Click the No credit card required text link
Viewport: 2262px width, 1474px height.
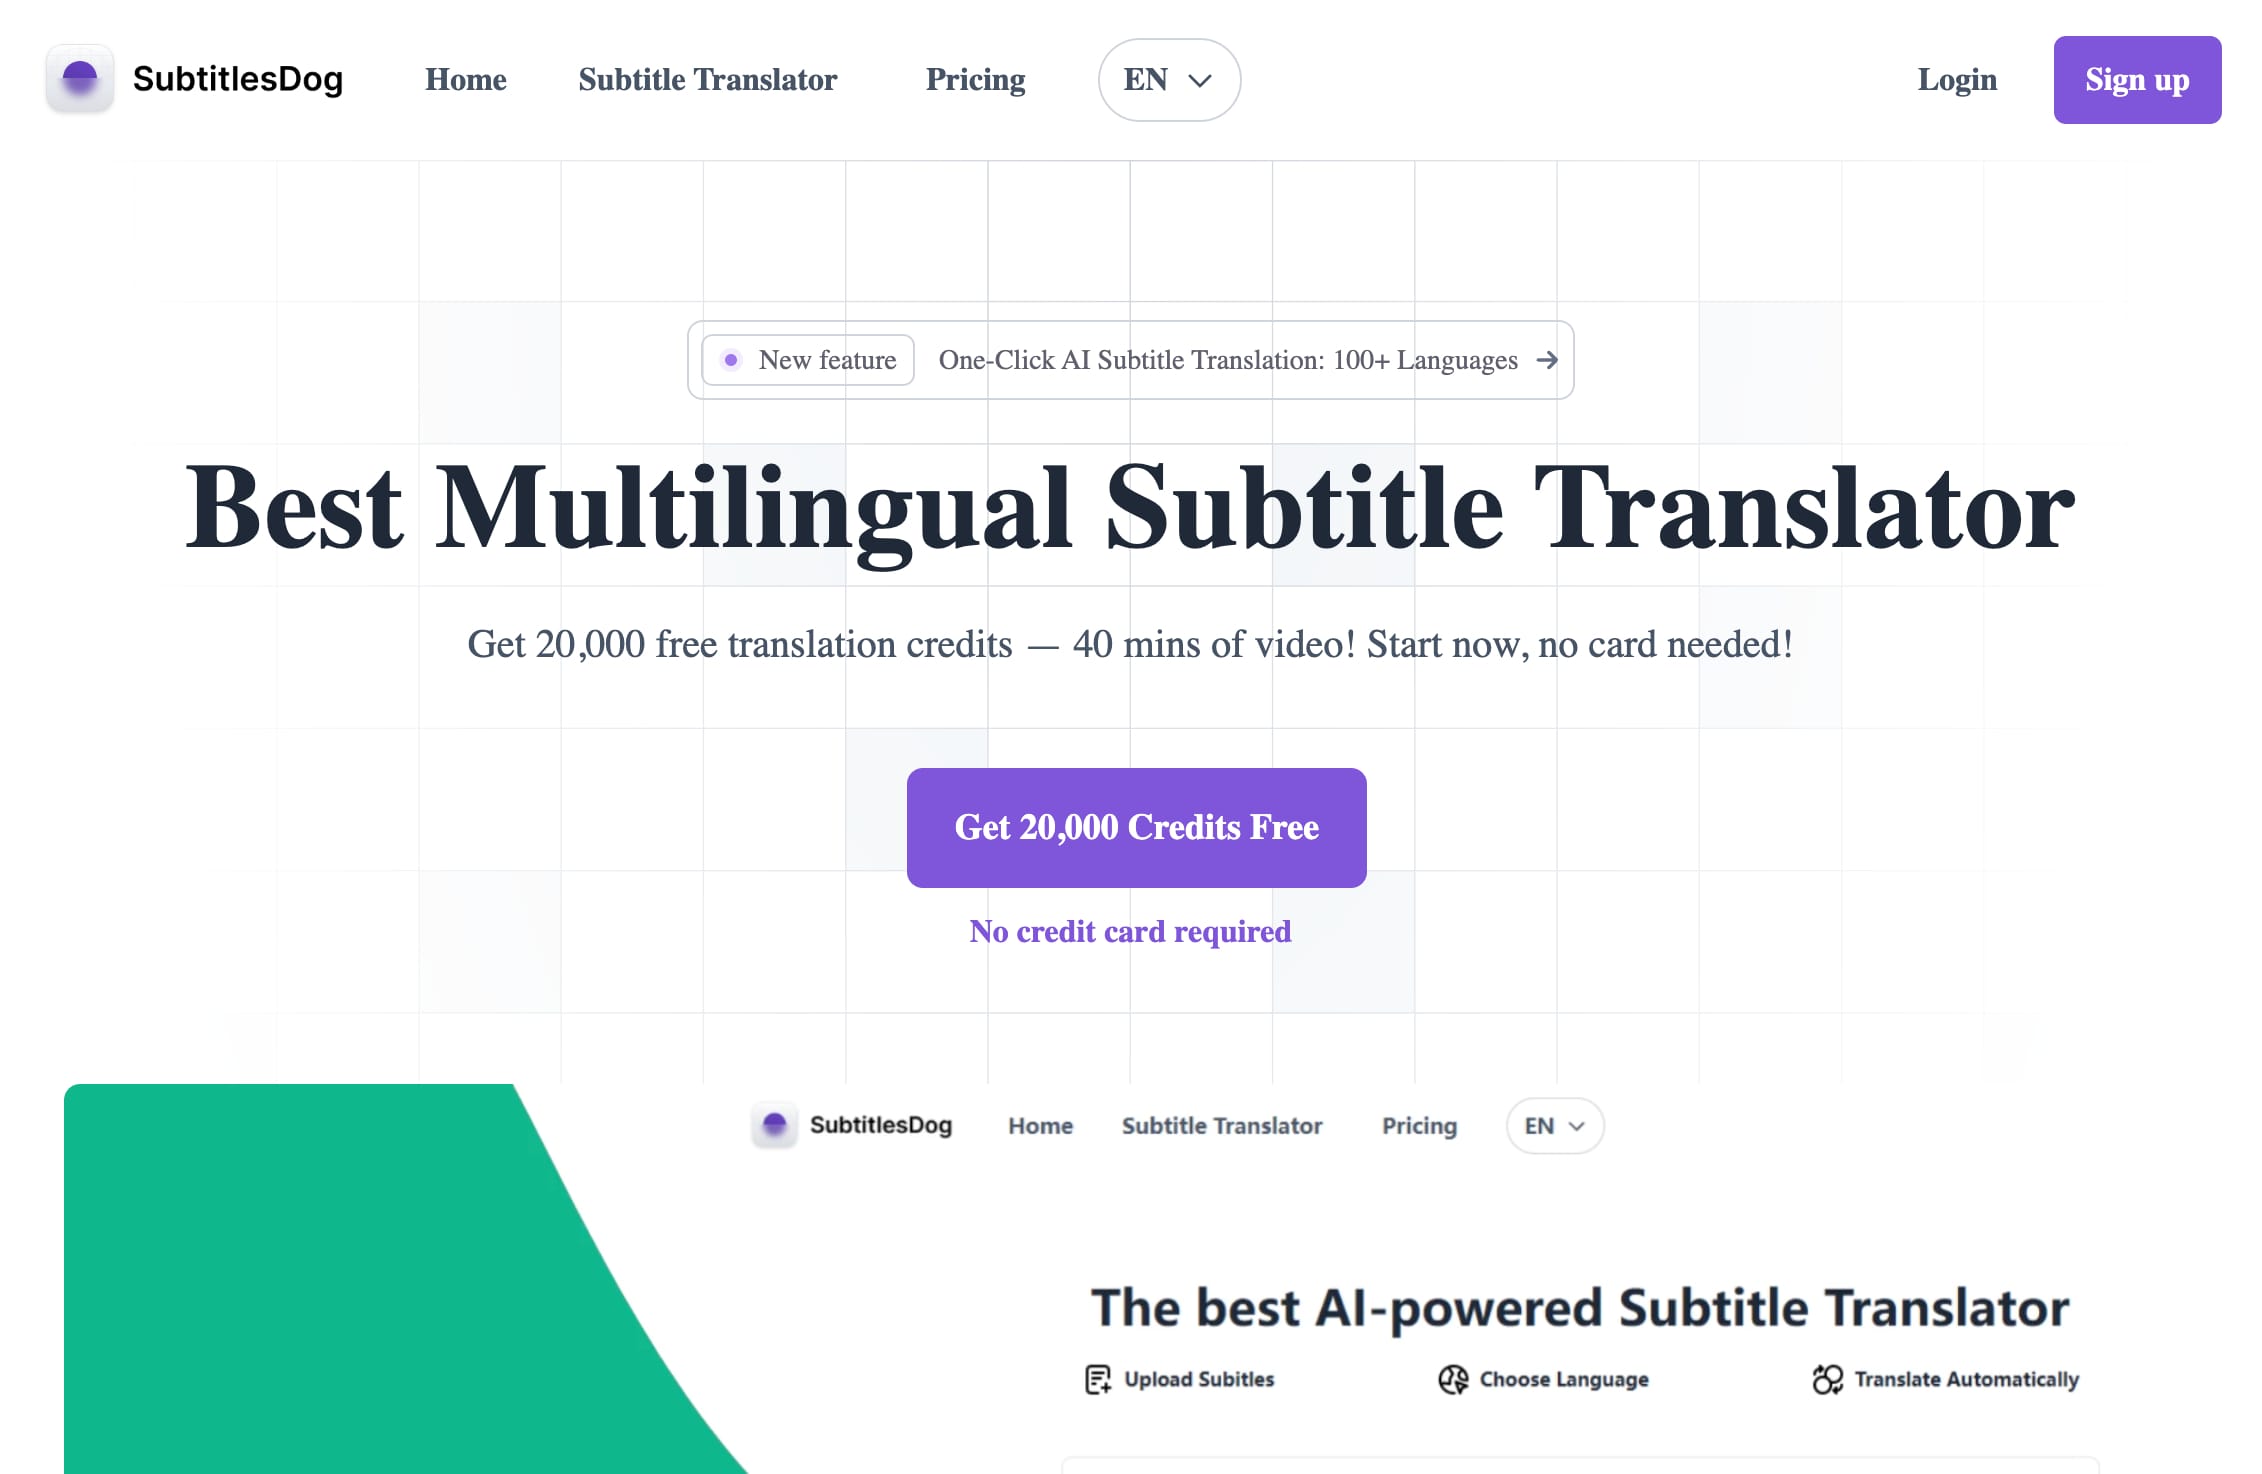point(1131,930)
